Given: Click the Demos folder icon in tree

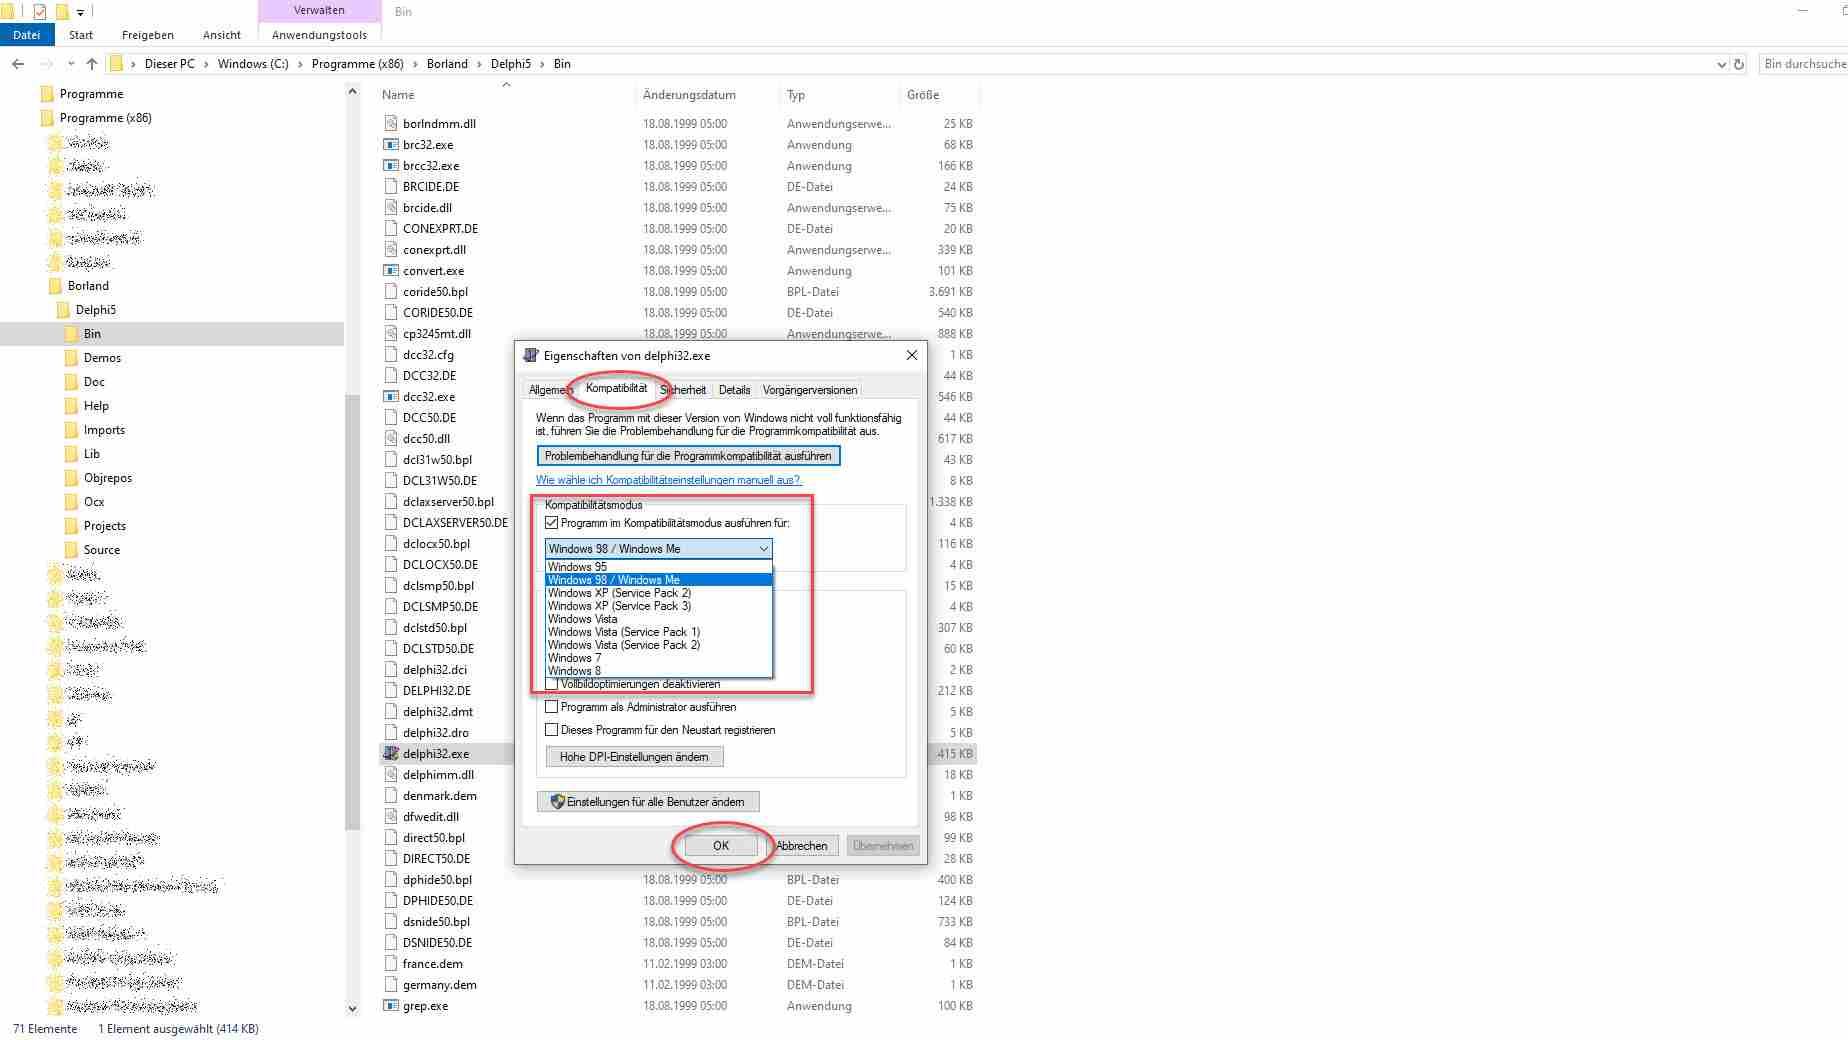Looking at the screenshot, I should click(x=71, y=358).
